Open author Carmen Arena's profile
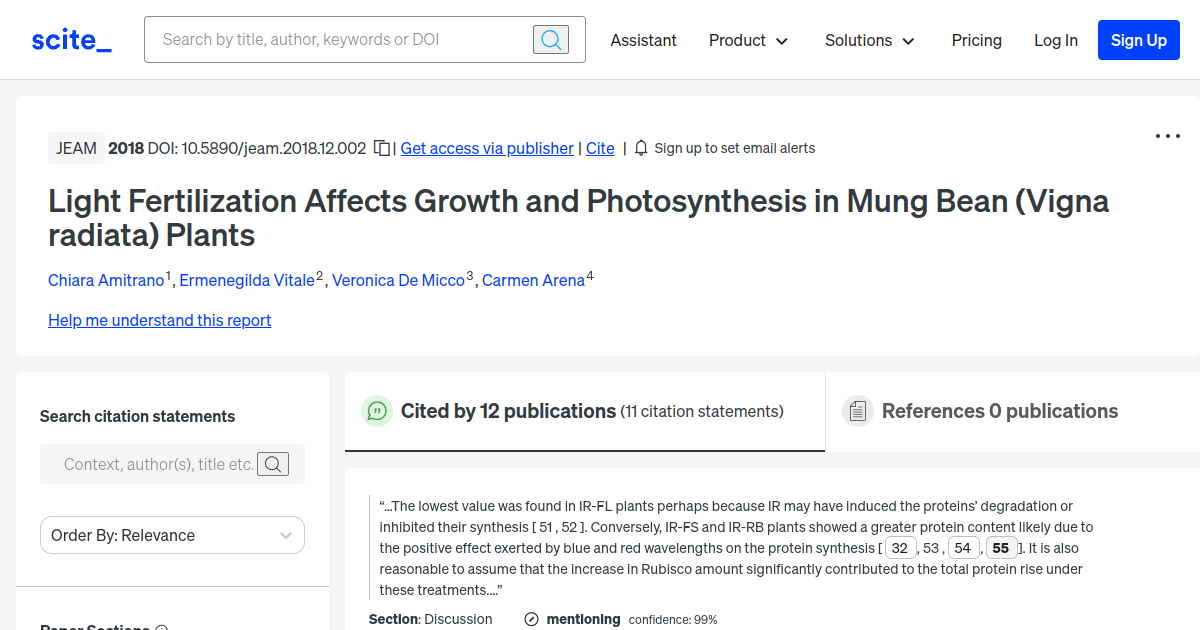The height and width of the screenshot is (630, 1200). click(533, 280)
